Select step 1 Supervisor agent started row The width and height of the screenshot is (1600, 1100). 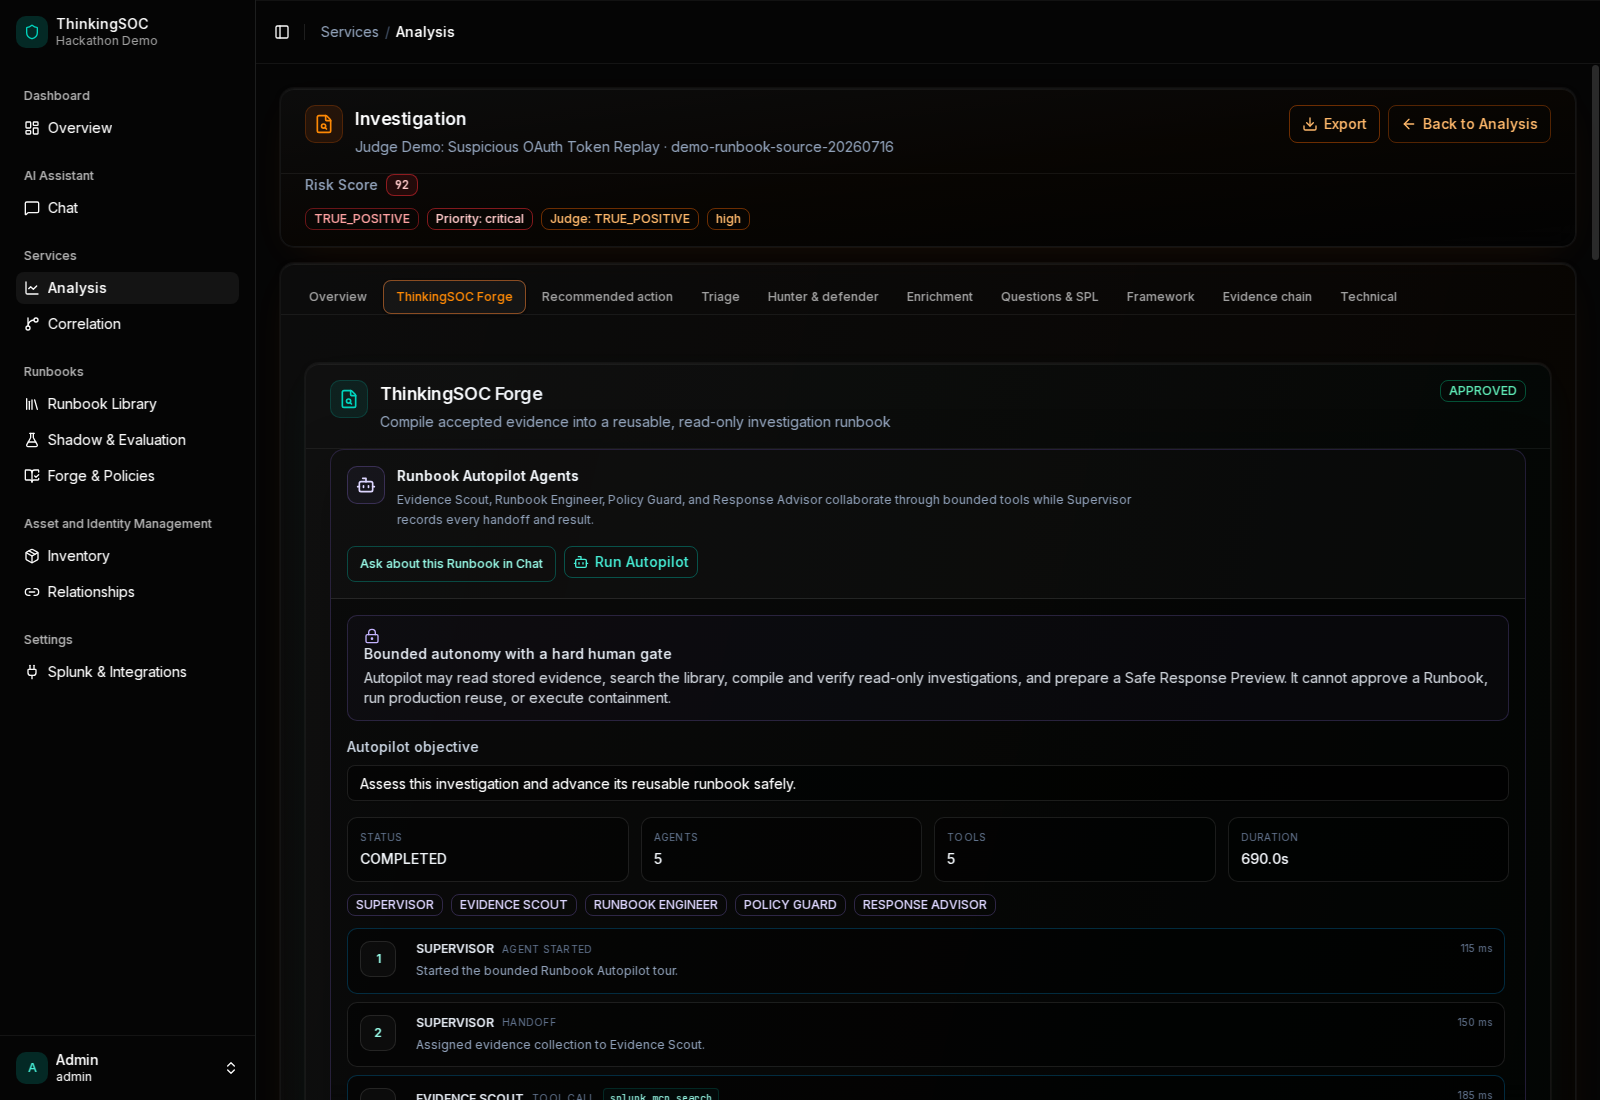click(926, 961)
